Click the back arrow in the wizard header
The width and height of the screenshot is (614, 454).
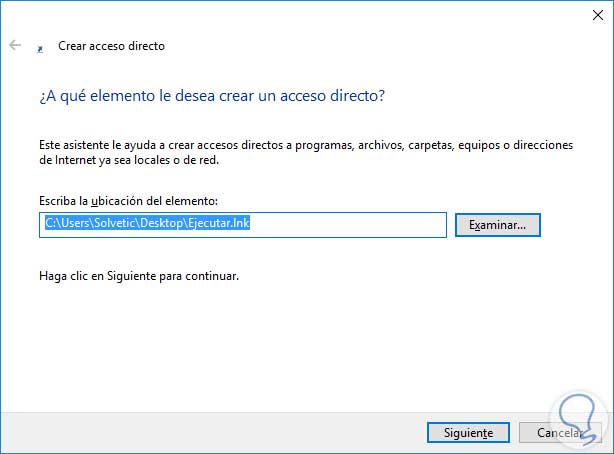[x=15, y=46]
